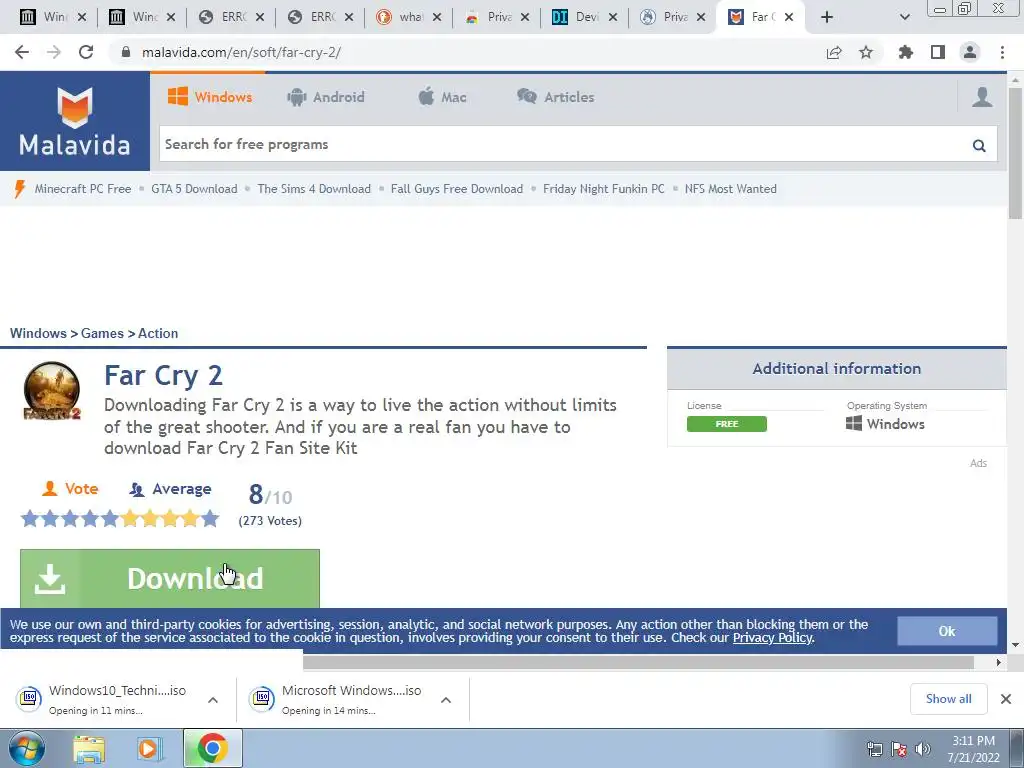Click Show all downloads
This screenshot has height=768, width=1024.
[x=948, y=699]
